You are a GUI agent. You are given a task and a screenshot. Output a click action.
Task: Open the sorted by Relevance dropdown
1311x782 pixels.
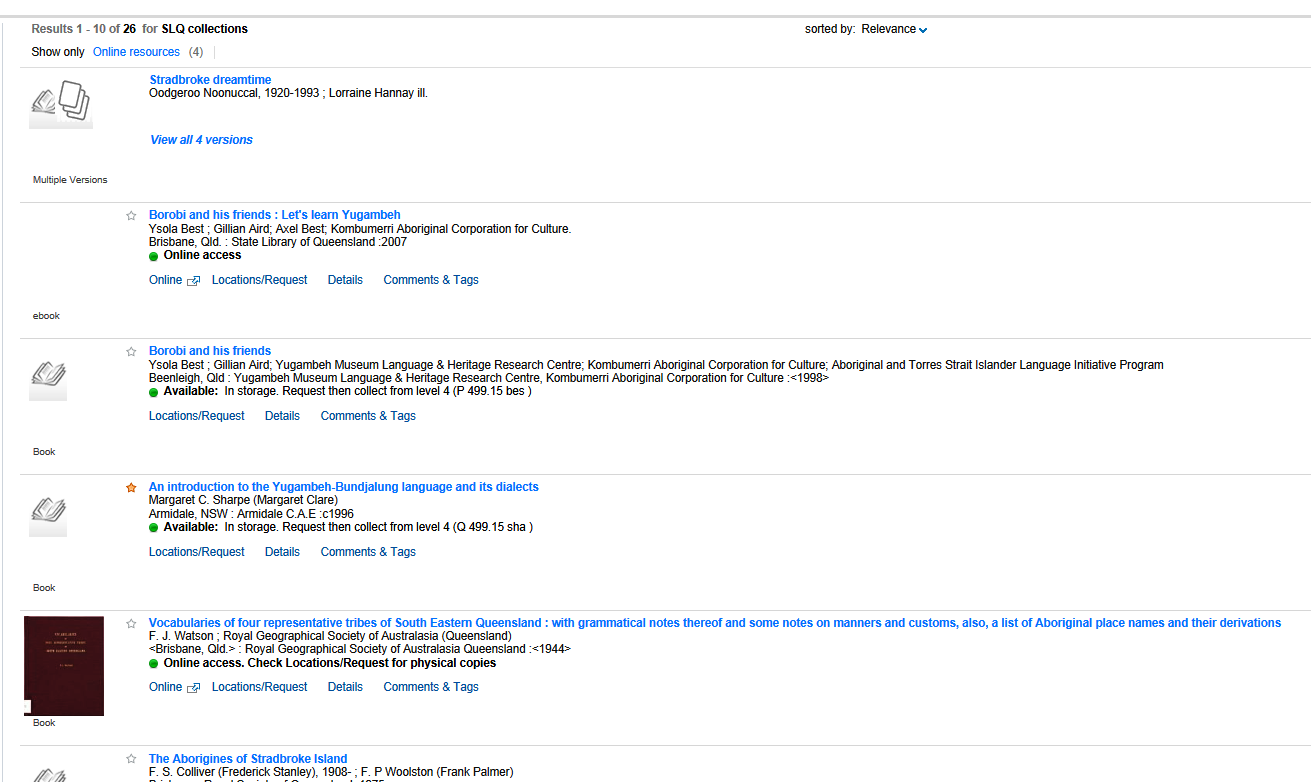click(x=894, y=29)
